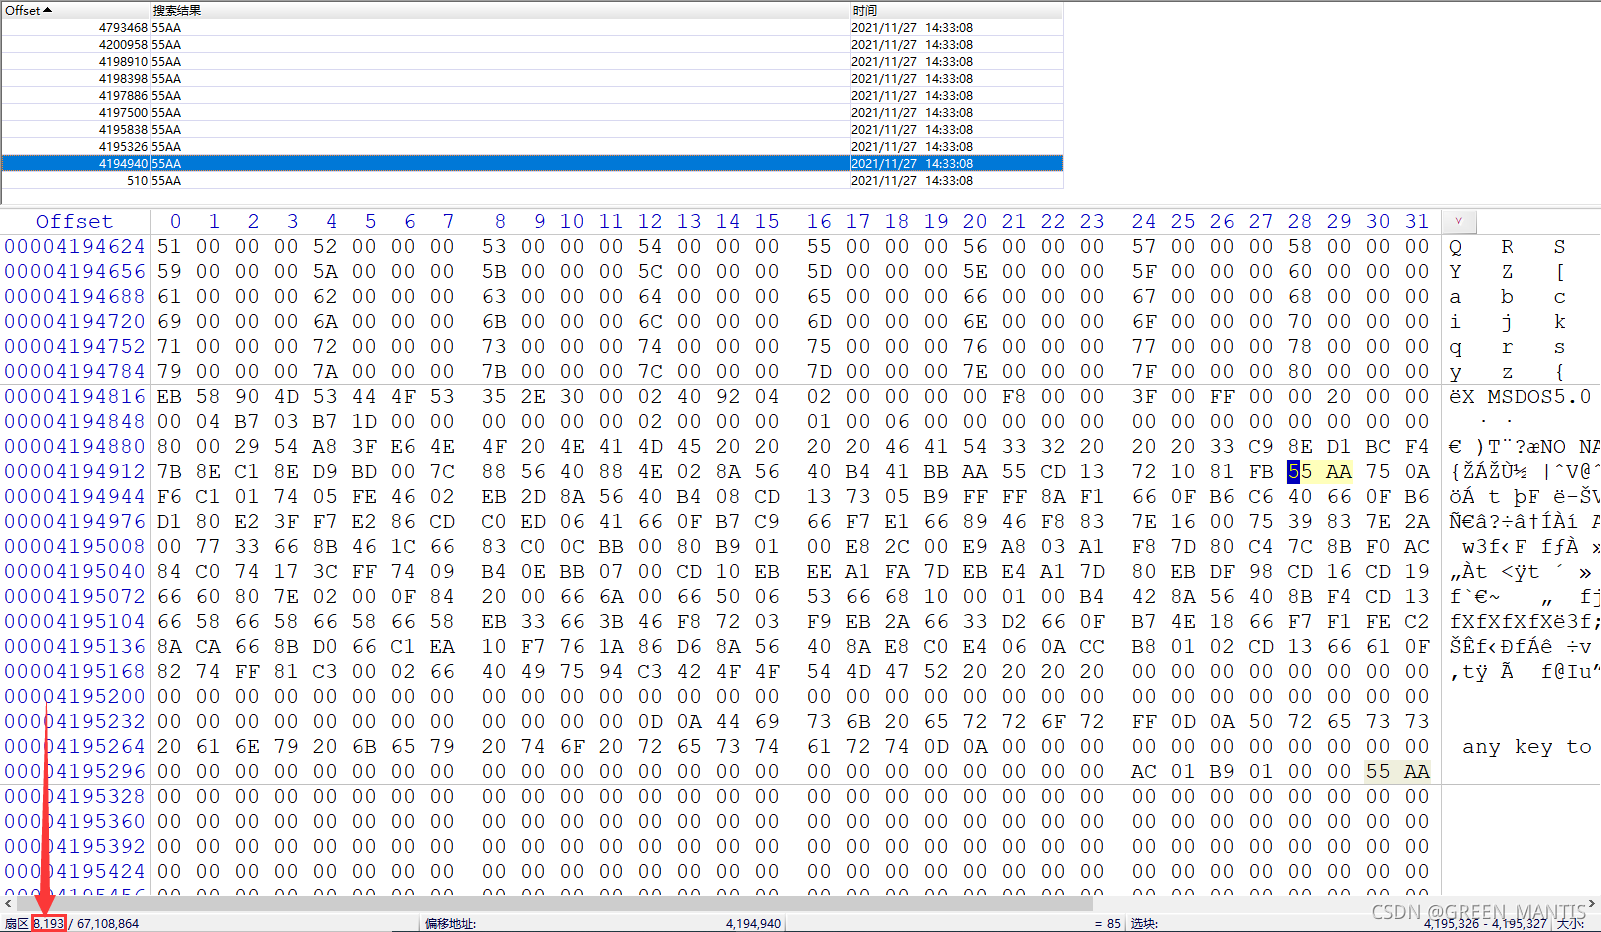Click offset row 00004194816 at sector start

tap(75, 396)
